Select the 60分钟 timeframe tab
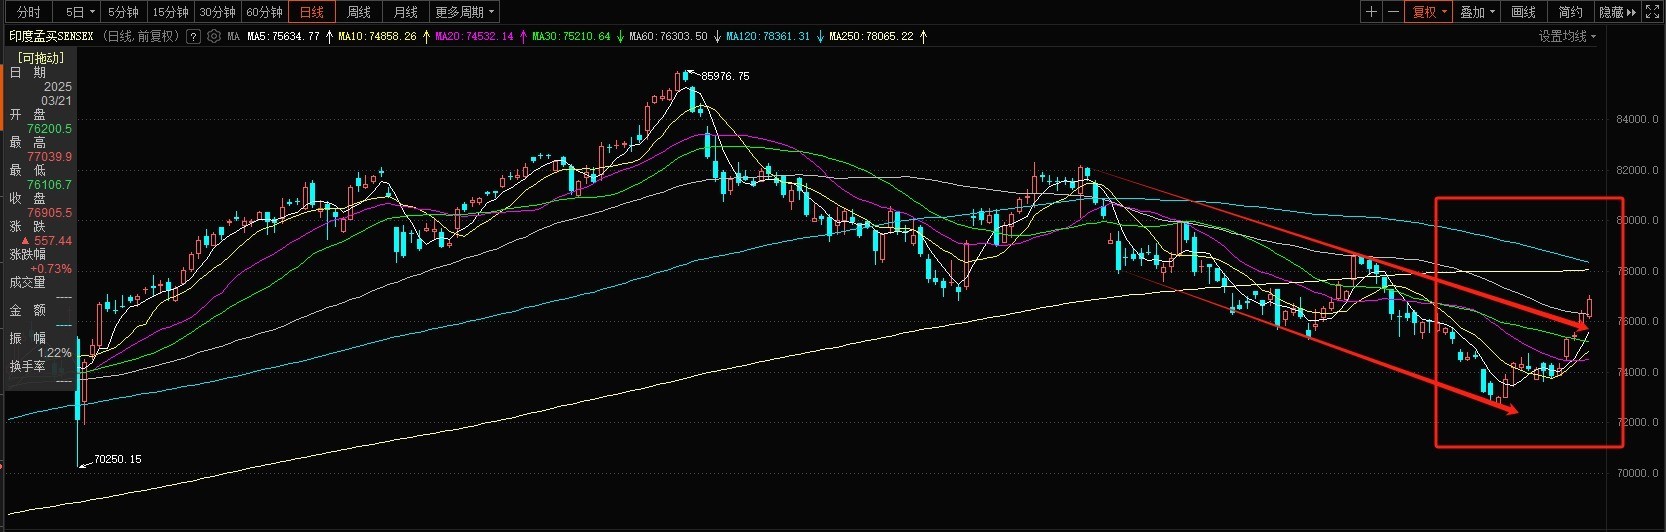 (x=264, y=12)
